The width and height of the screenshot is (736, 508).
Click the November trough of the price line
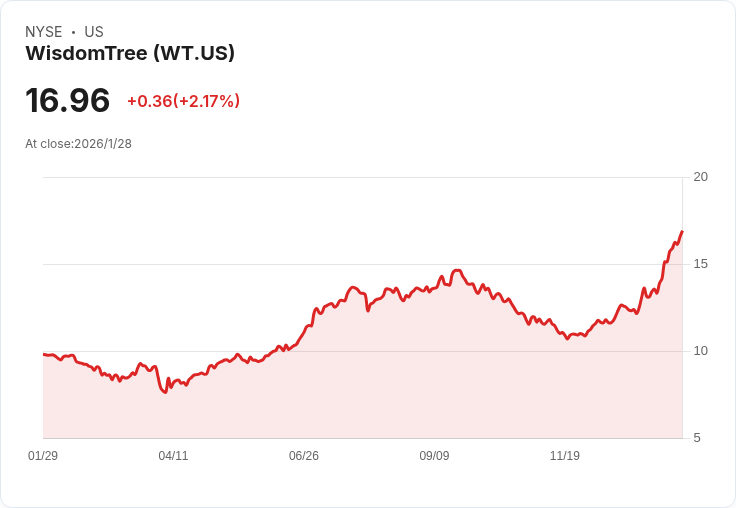(x=567, y=338)
